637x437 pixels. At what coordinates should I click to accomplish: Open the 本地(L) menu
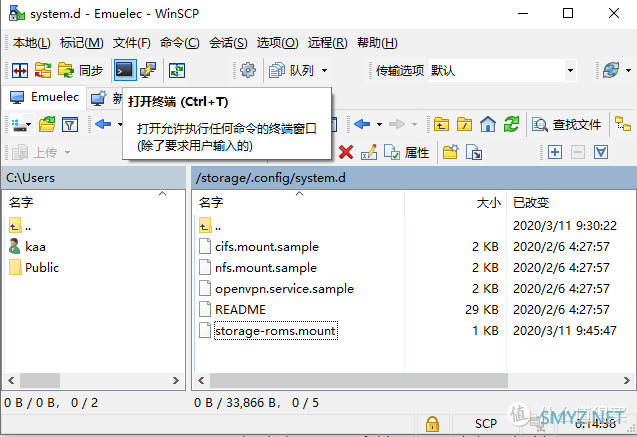[32, 43]
